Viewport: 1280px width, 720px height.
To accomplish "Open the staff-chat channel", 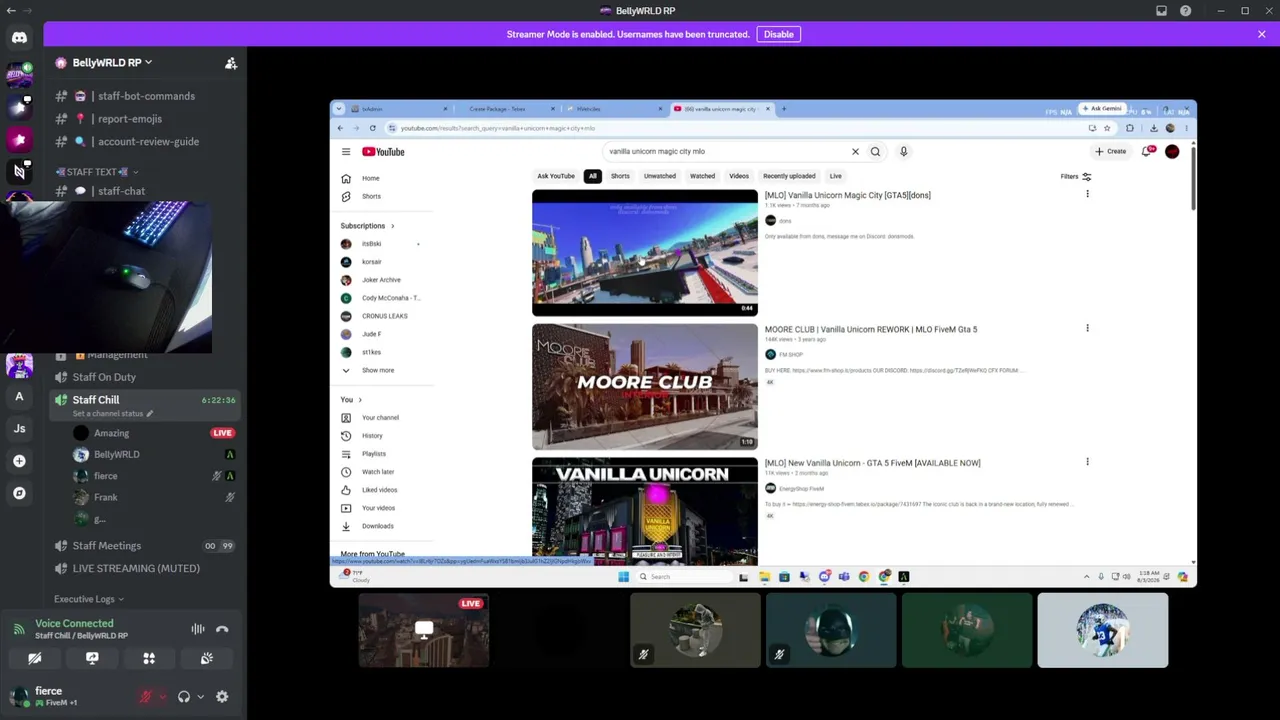I will click(x=146, y=191).
